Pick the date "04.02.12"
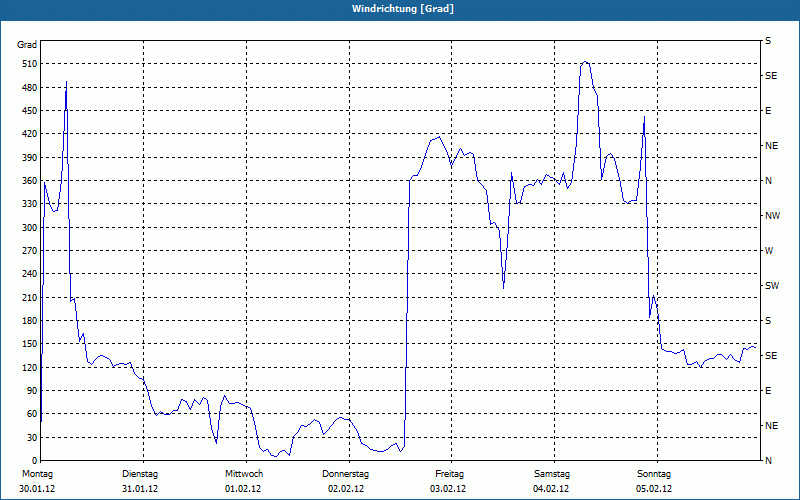The width and height of the screenshot is (800, 500). coord(551,489)
